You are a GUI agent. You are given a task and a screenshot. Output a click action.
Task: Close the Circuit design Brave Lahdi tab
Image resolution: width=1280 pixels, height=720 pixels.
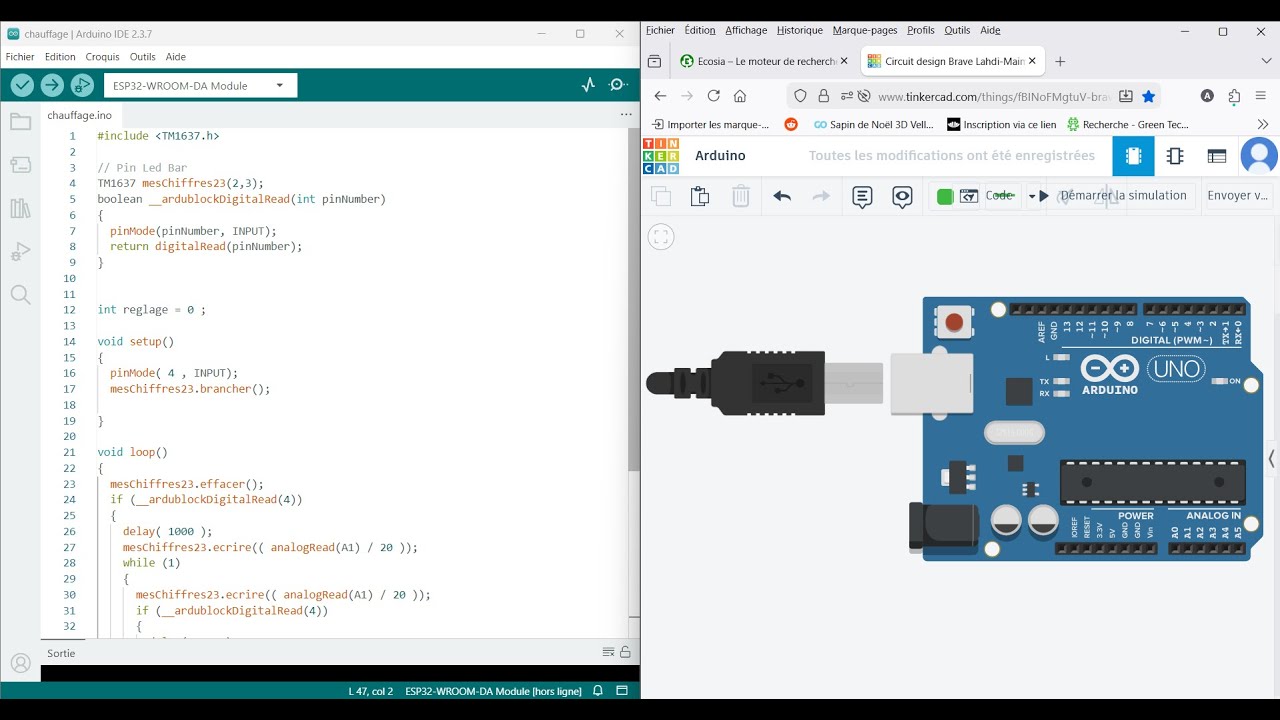[1032, 61]
